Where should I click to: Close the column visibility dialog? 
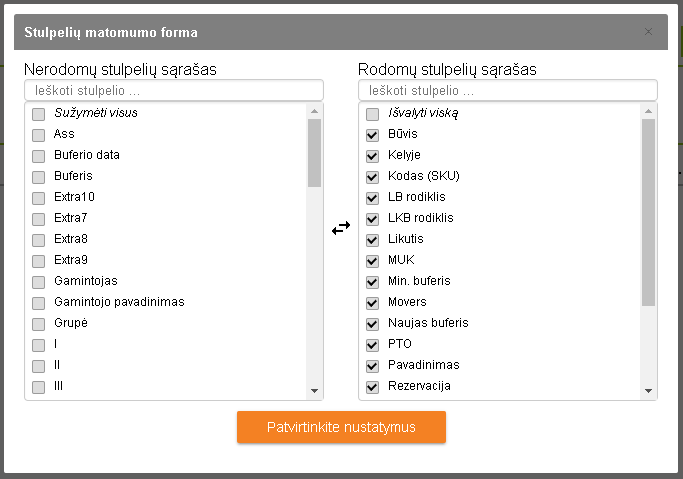pyautogui.click(x=648, y=32)
